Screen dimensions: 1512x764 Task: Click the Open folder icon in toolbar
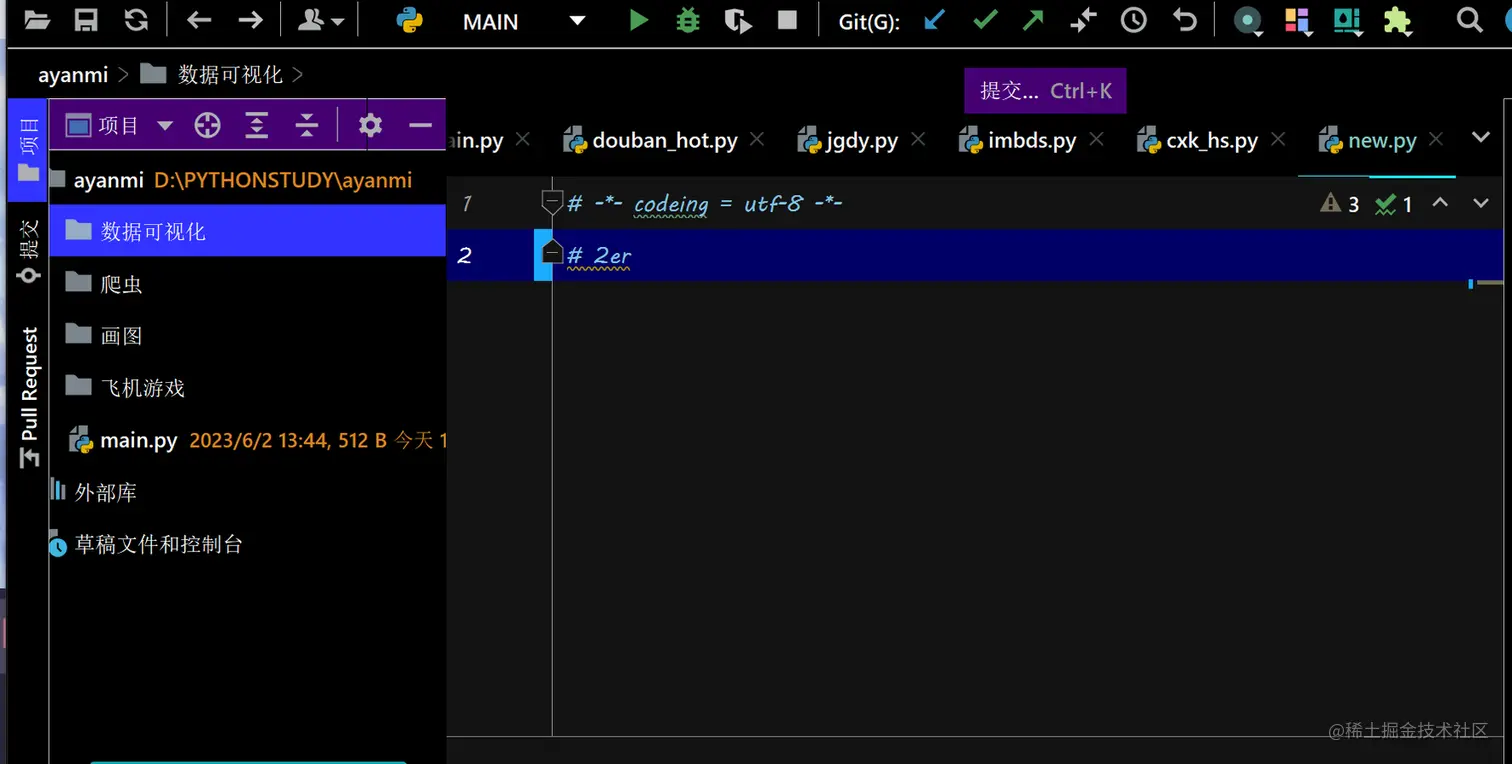[x=38, y=20]
